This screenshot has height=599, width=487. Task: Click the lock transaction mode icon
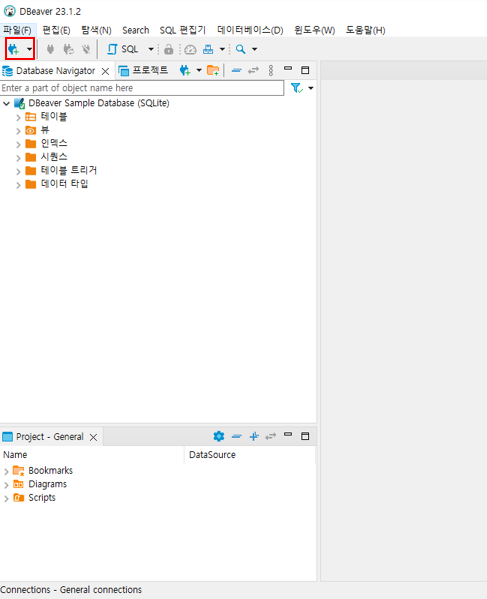[x=168, y=49]
